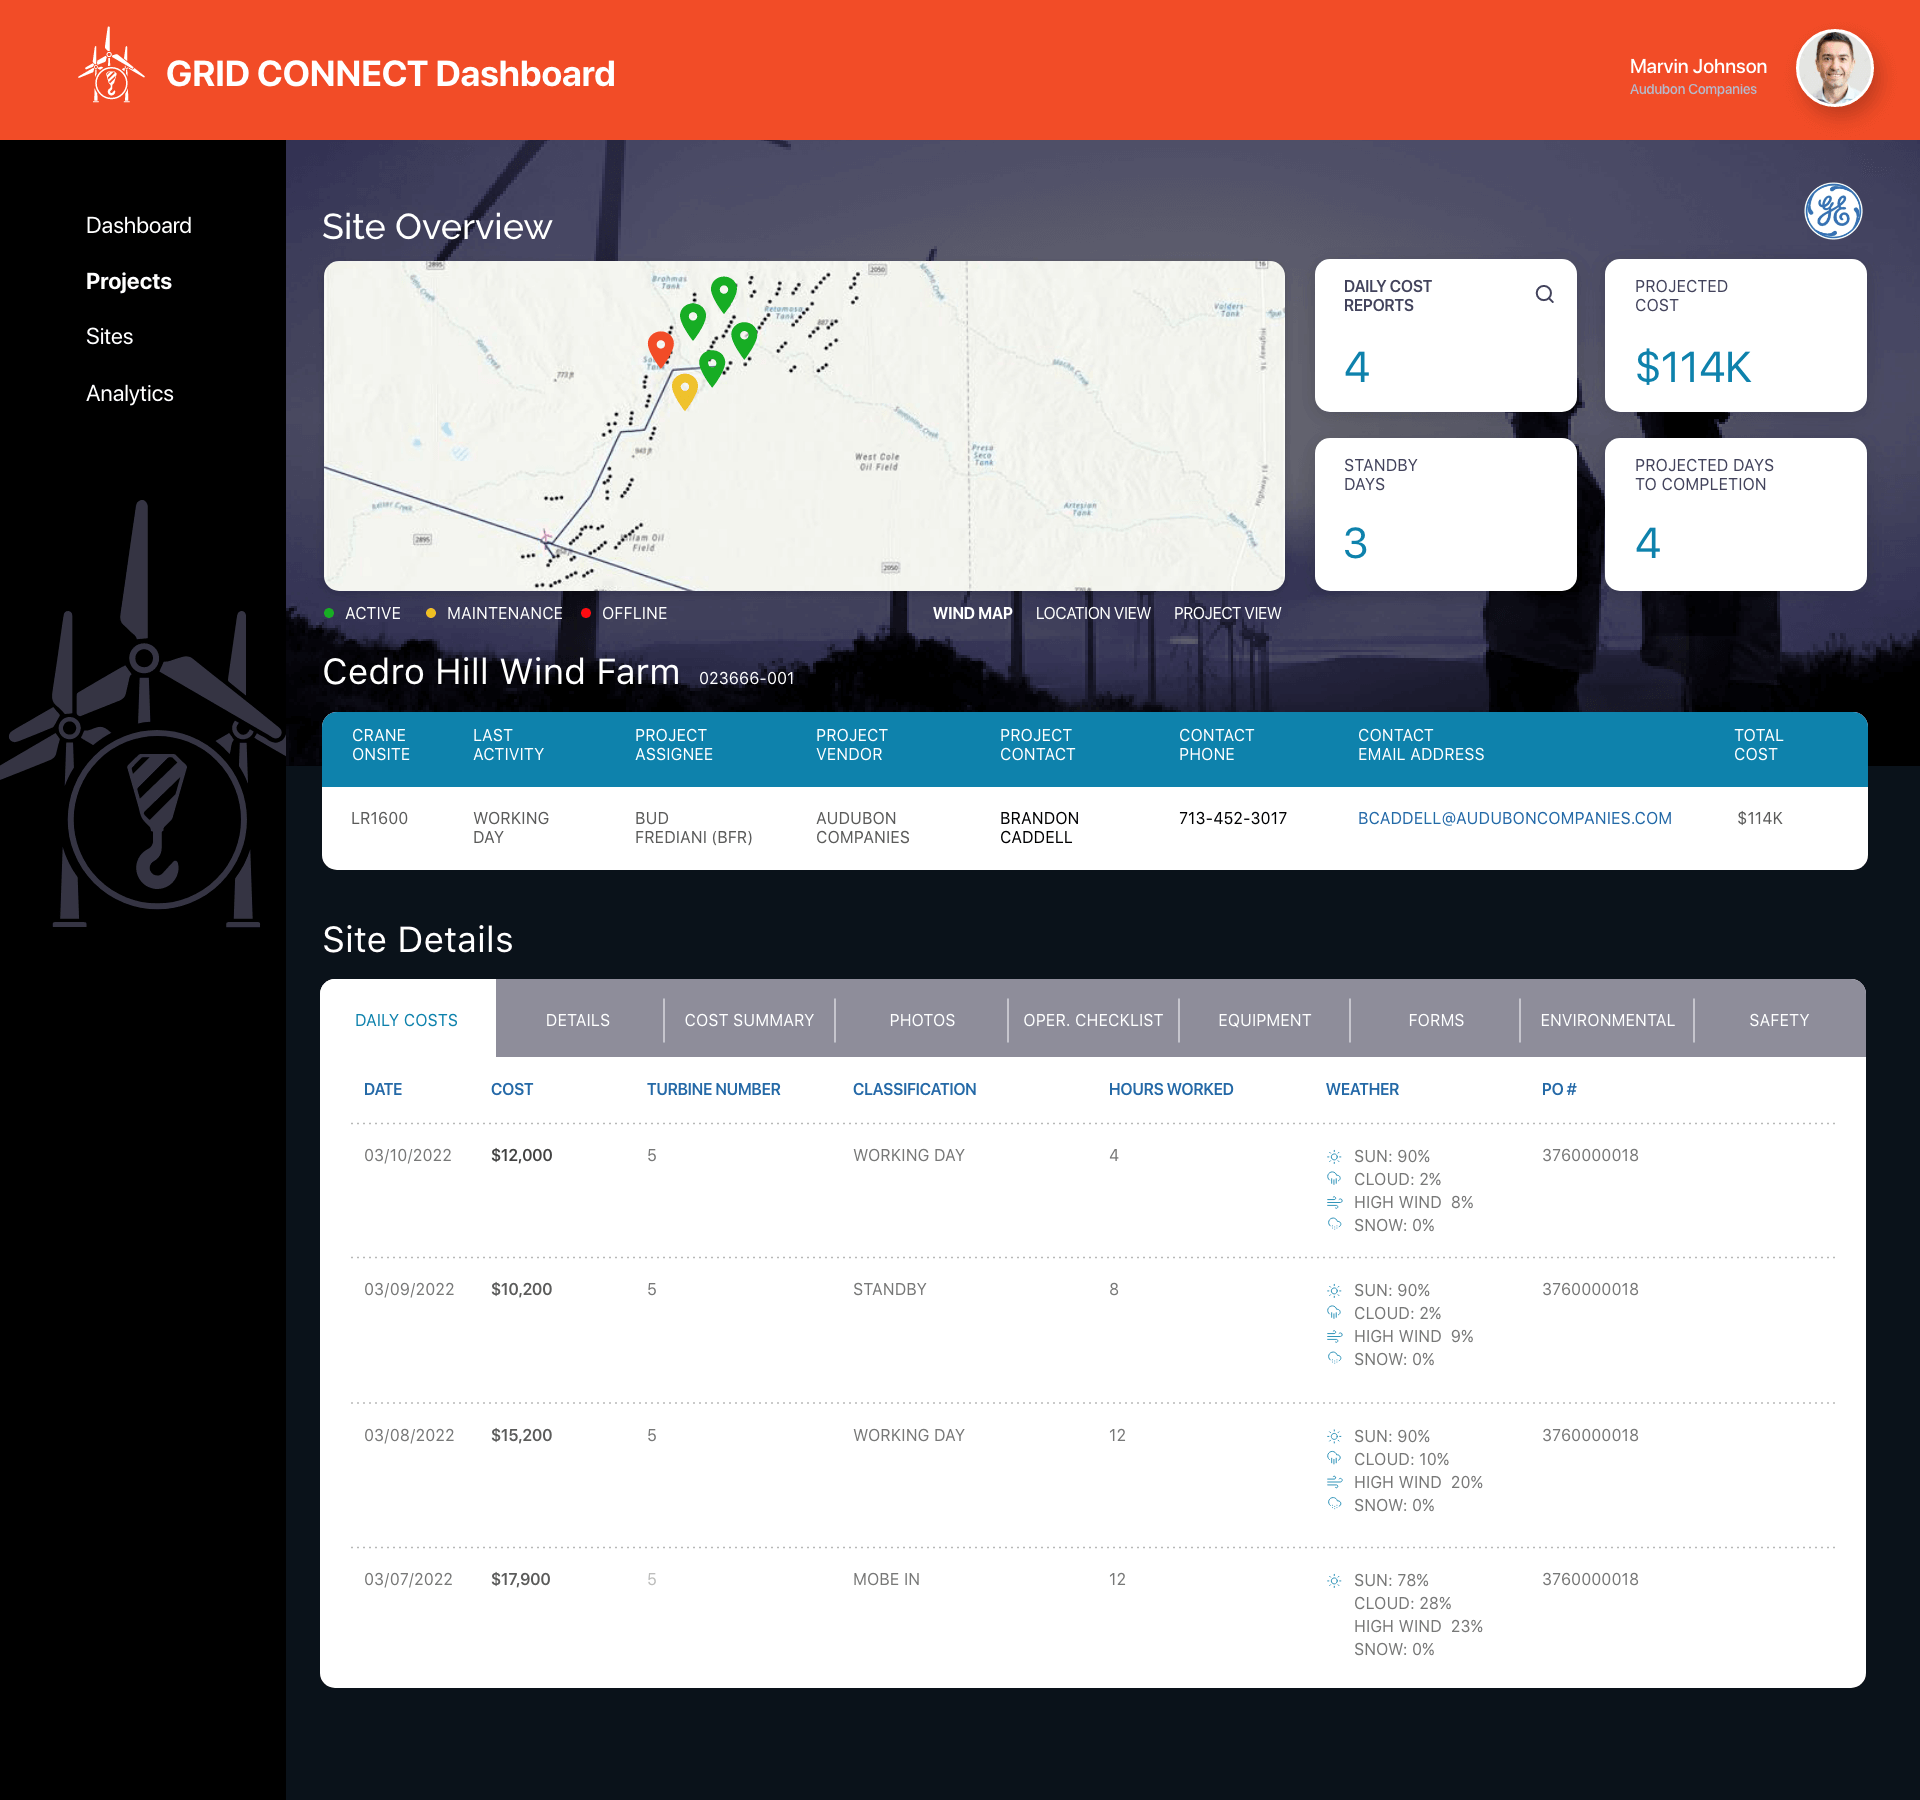Screen dimensions: 1920x1800
Task: Click the Marvin Johnson user name
Action: pos(1698,66)
